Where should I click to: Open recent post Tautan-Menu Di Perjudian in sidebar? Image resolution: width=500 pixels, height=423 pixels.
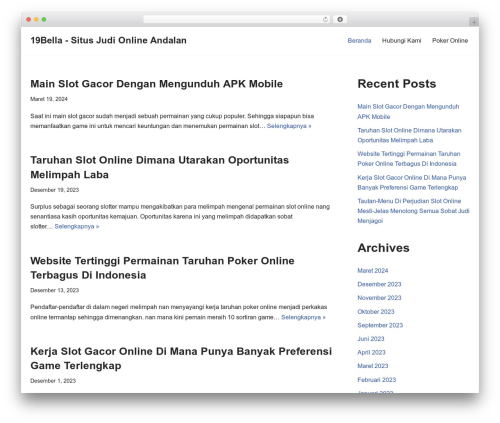point(413,211)
